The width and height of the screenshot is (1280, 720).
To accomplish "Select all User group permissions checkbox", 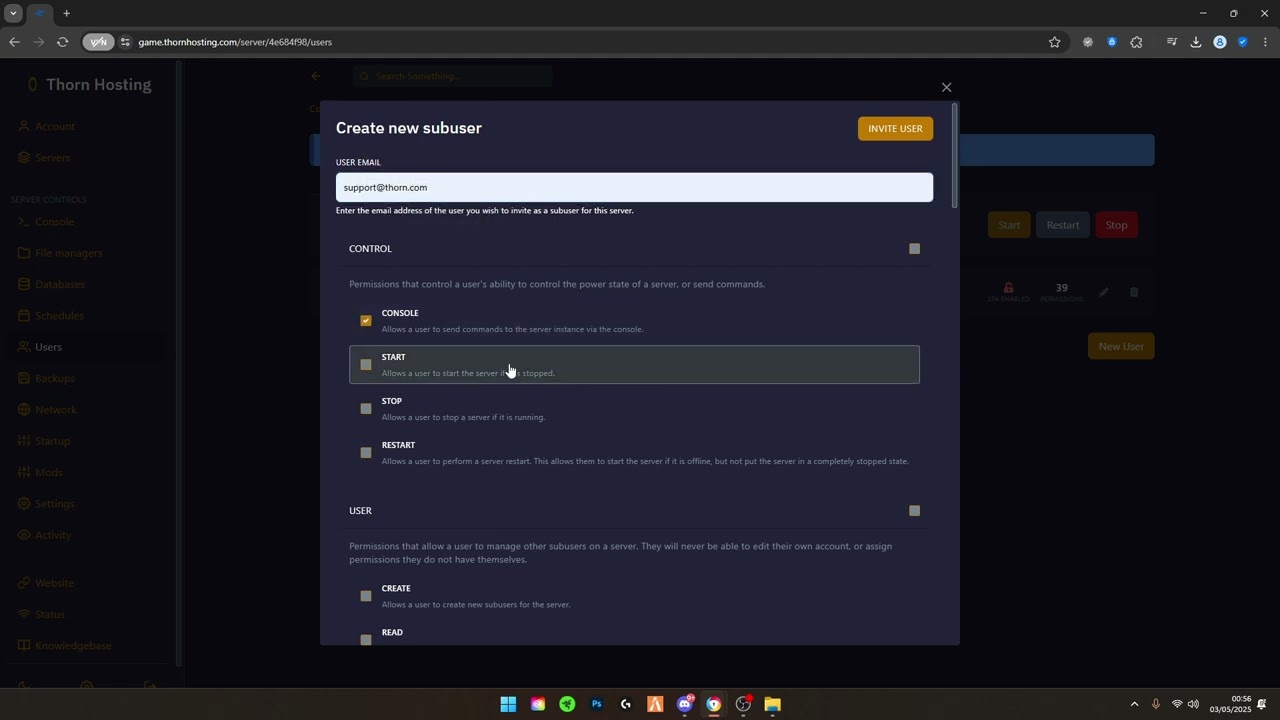I will (x=914, y=510).
